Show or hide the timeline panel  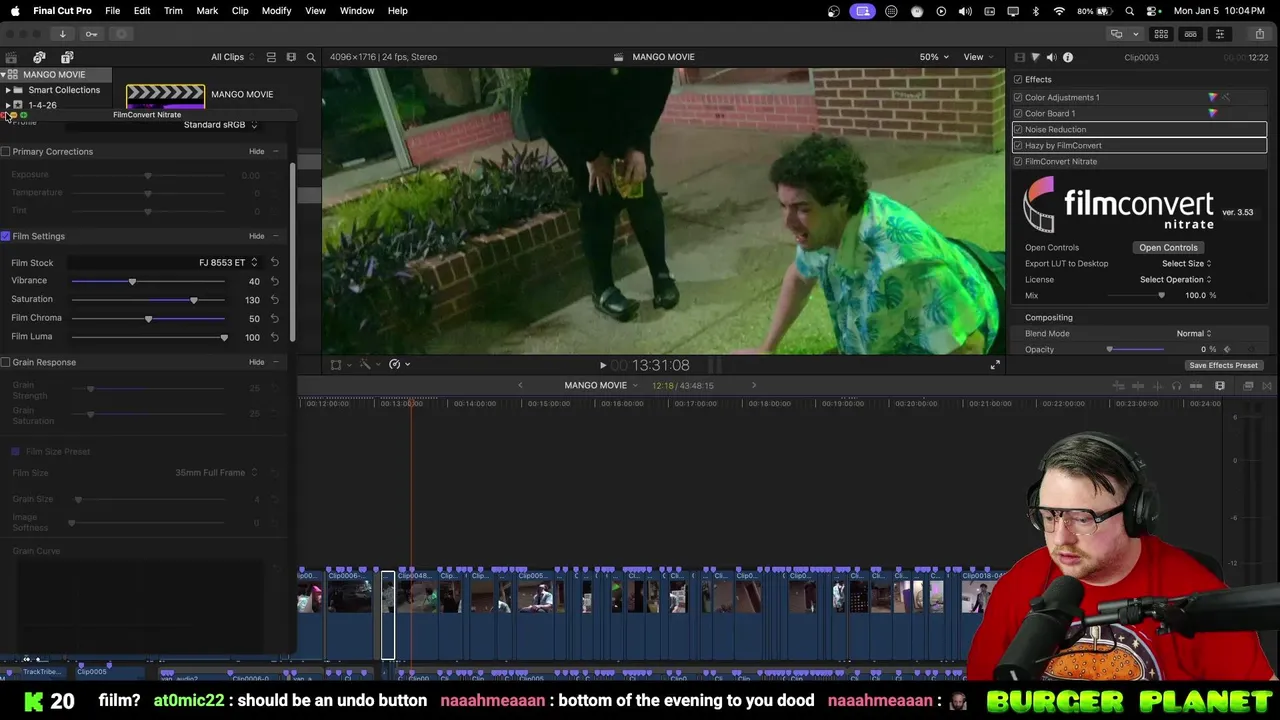click(1190, 34)
